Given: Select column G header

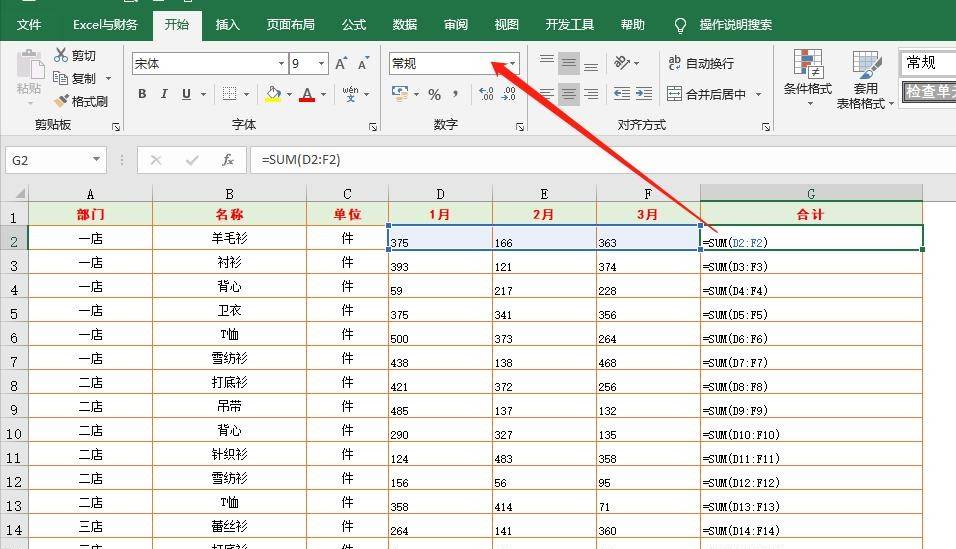Looking at the screenshot, I should click(811, 193).
